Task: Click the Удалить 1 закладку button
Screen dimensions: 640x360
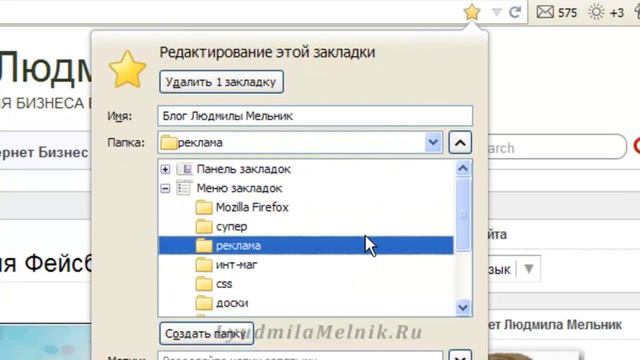Action: pos(221,82)
